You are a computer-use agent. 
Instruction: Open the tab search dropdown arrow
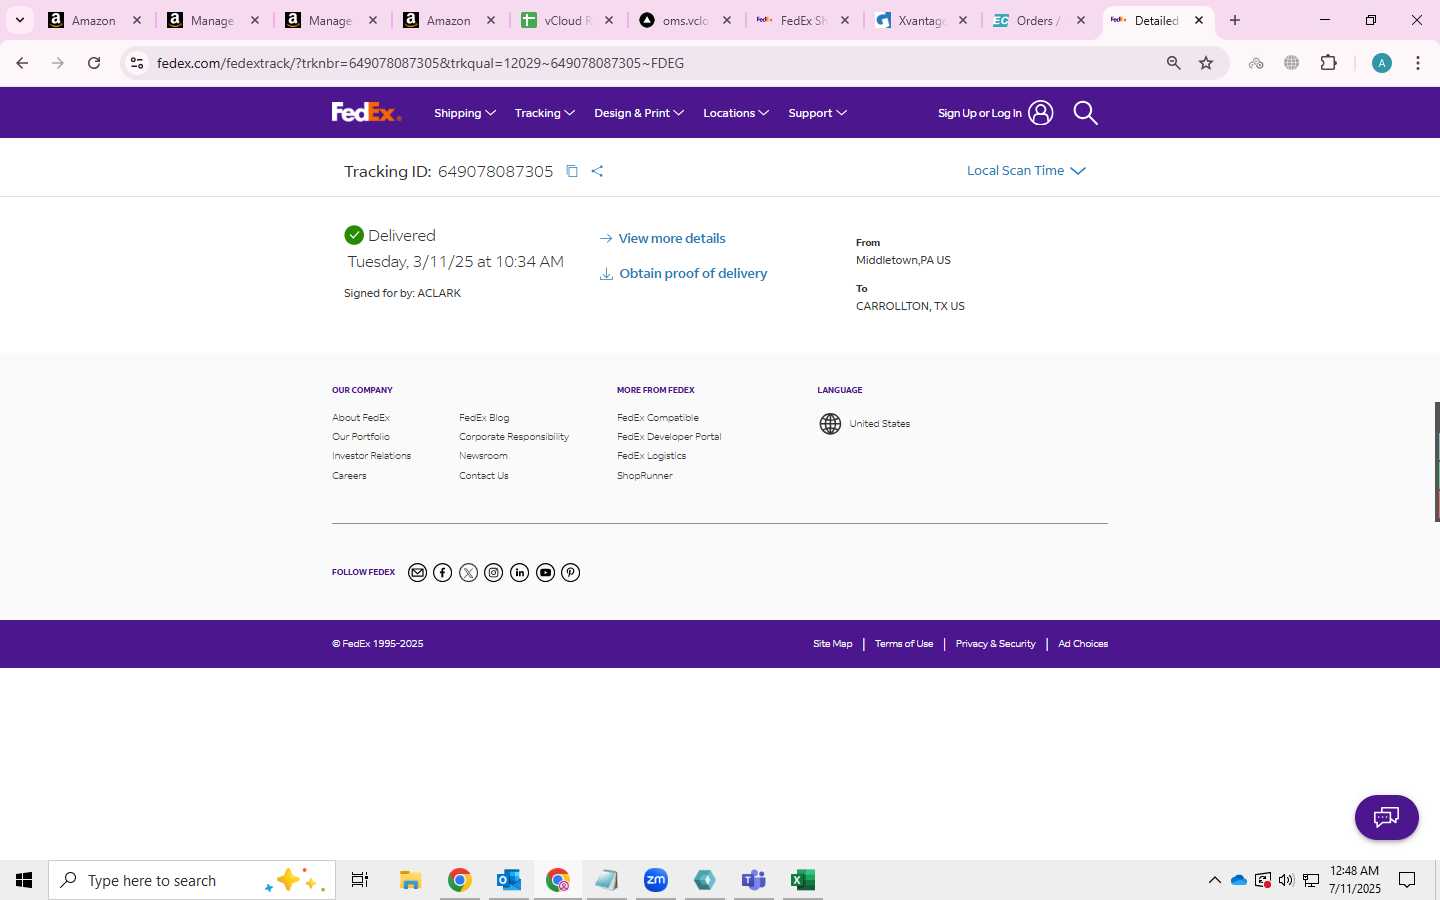click(19, 20)
